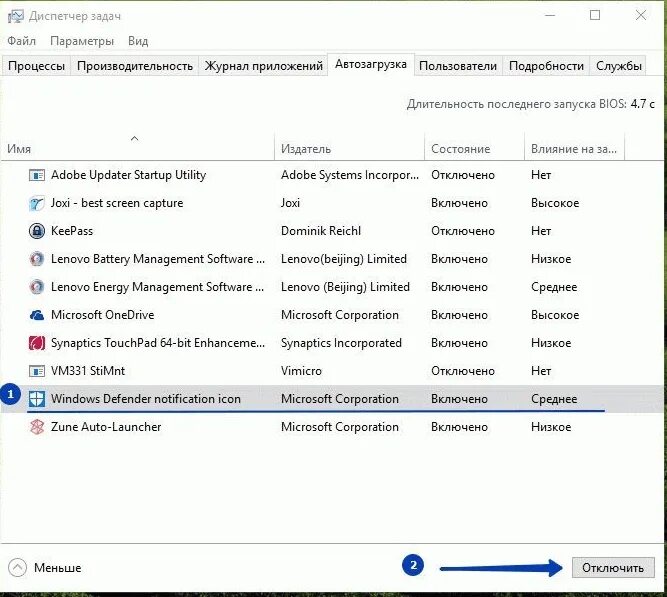Viewport: 667px width, 597px height.
Task: Click Среднее impact in Lenovo Energy row
Action: 554,287
